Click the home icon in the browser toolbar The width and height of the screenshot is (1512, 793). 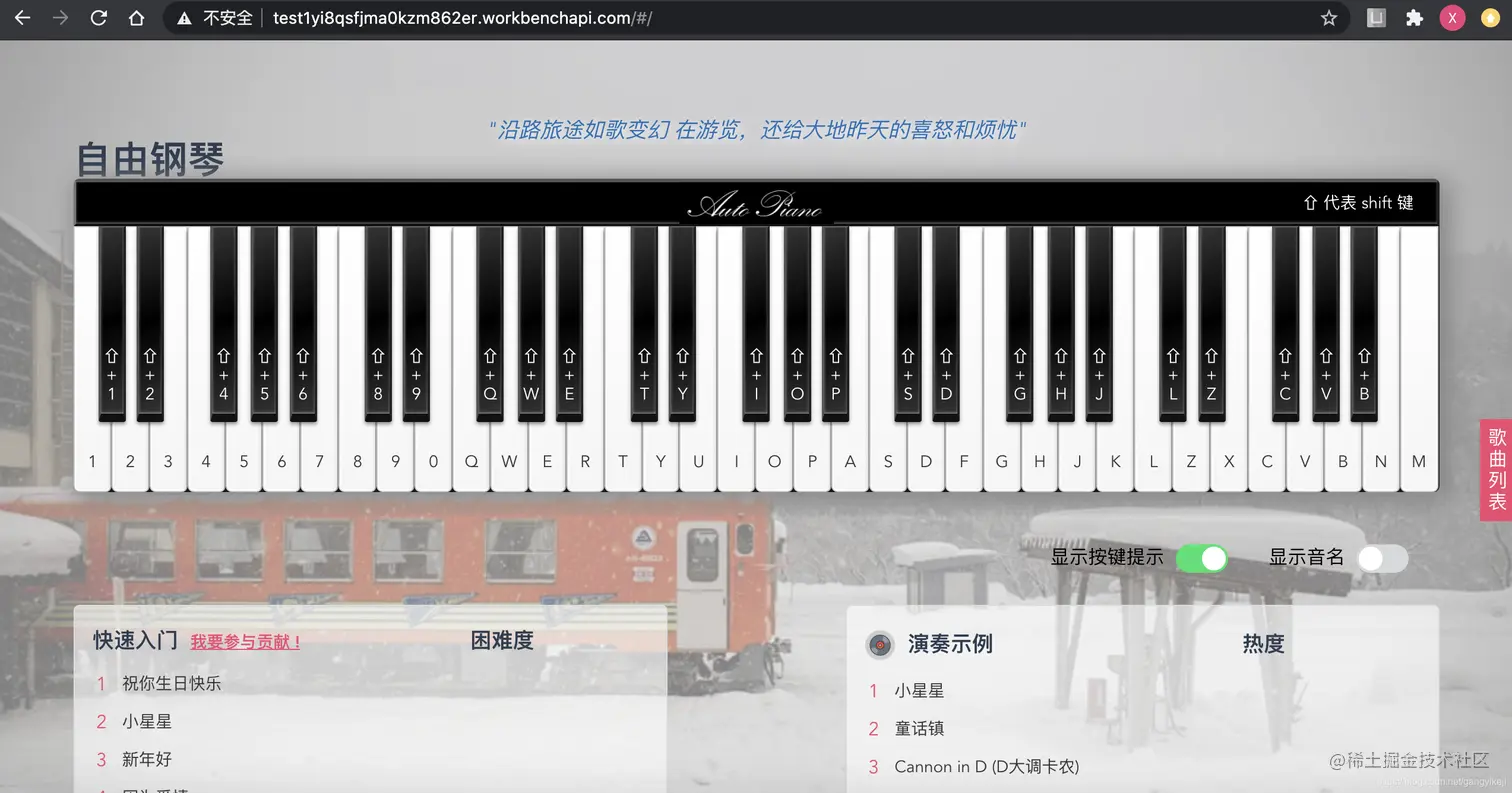tap(137, 17)
